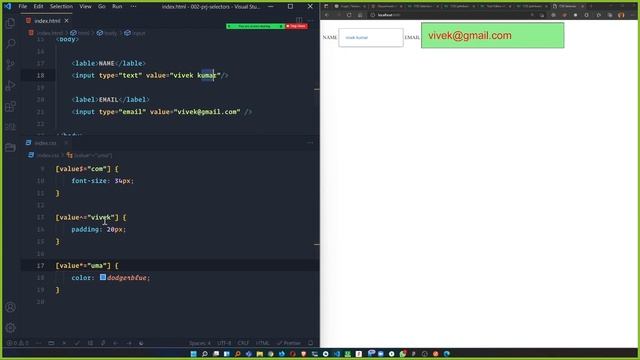Click the Spaces: 4 indentation status item

coord(200,343)
